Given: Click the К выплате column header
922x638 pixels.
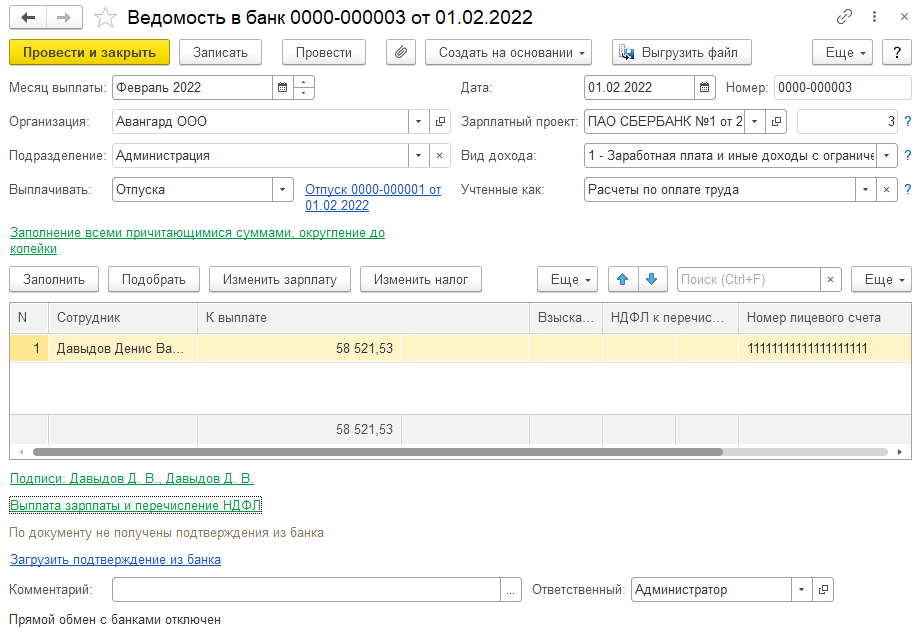Looking at the screenshot, I should point(363,318).
